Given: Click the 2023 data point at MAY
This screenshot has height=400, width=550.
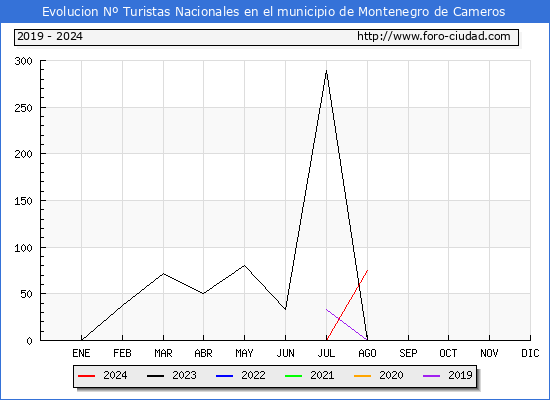Looking at the screenshot, I should (244, 265).
